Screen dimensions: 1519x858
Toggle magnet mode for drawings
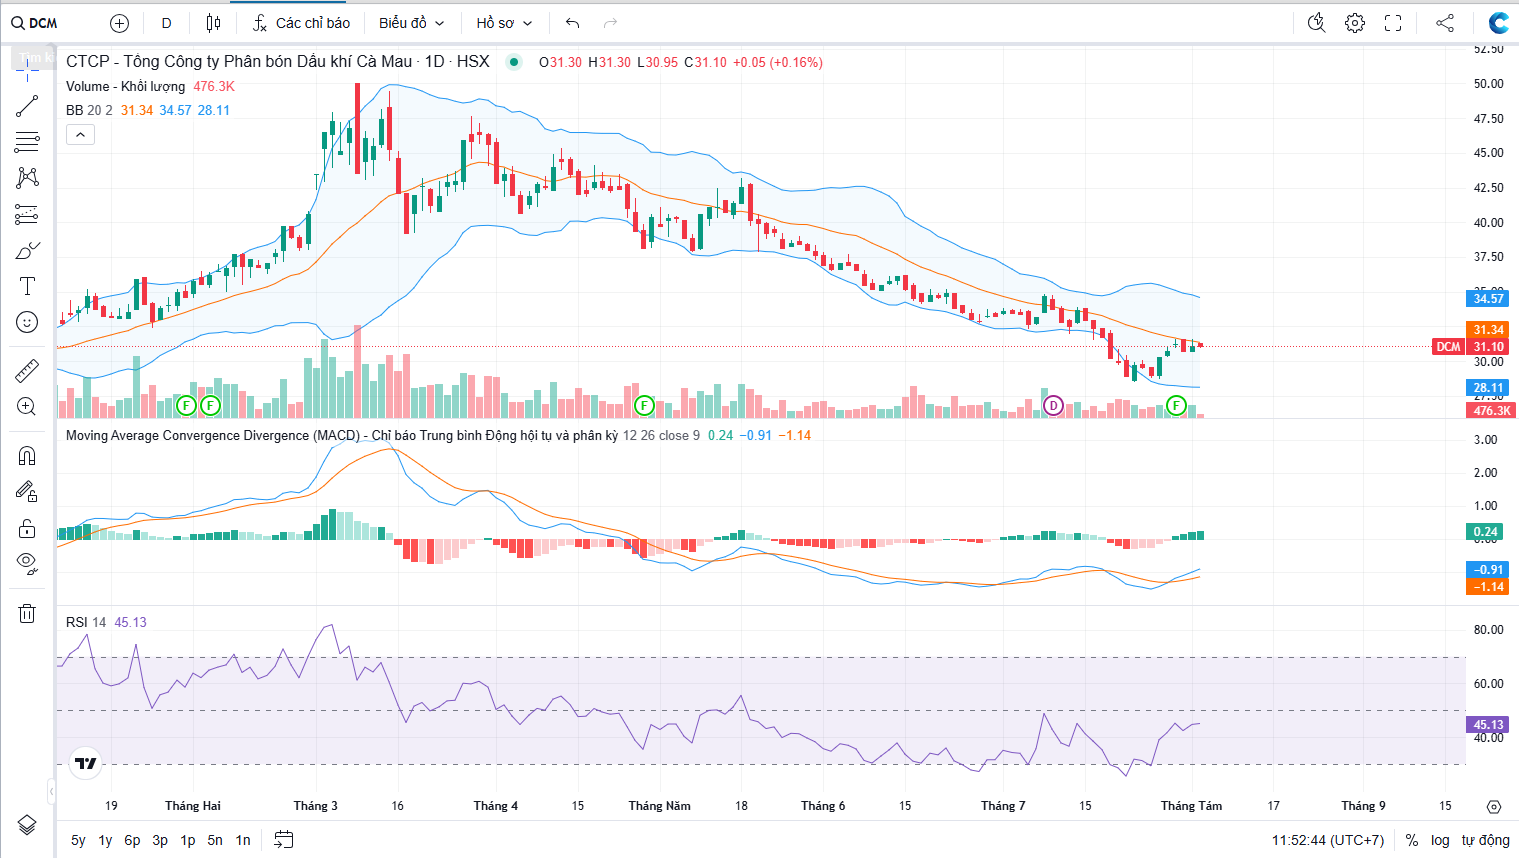point(27,456)
